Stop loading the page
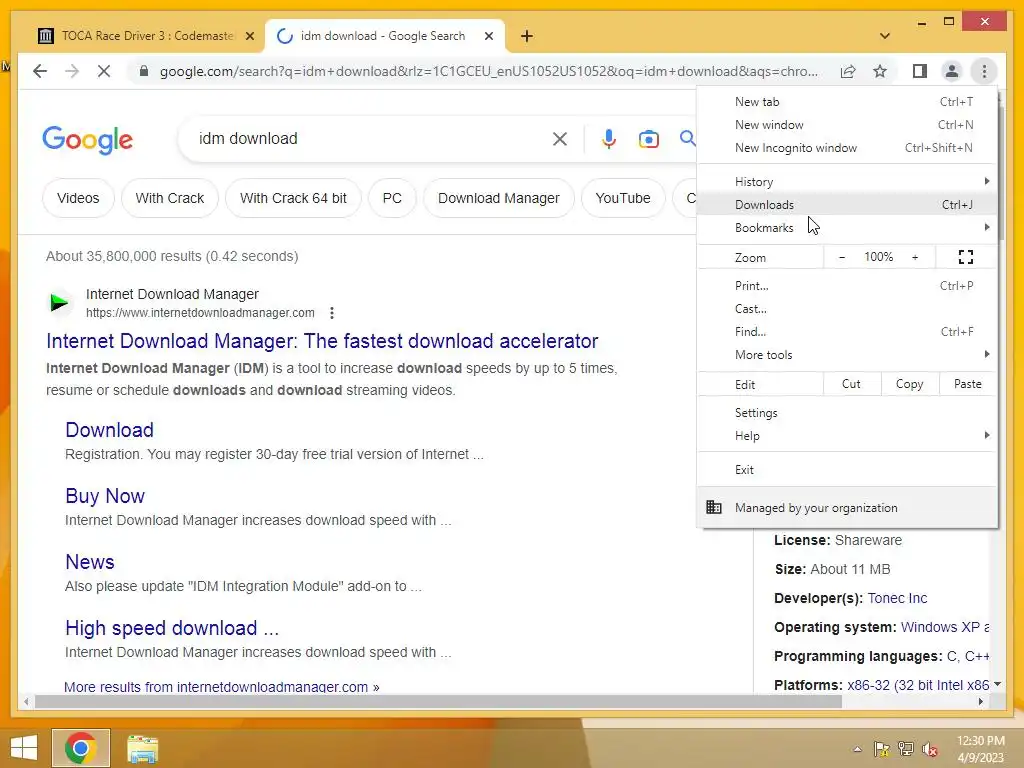The width and height of the screenshot is (1024, 768). pyautogui.click(x=104, y=71)
